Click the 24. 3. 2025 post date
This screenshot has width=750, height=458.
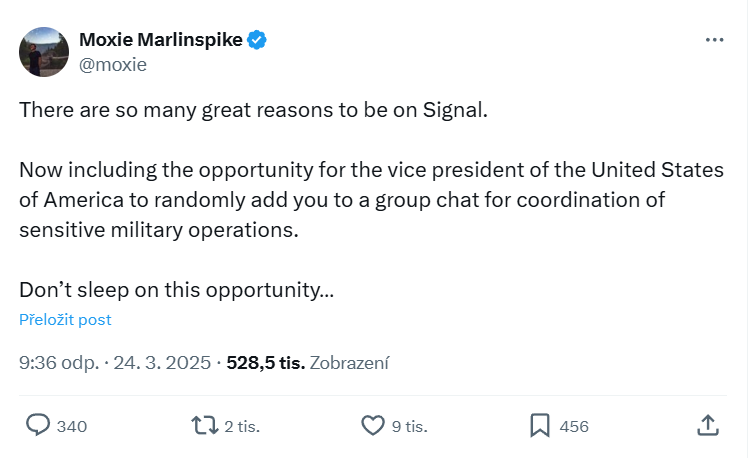pos(164,363)
